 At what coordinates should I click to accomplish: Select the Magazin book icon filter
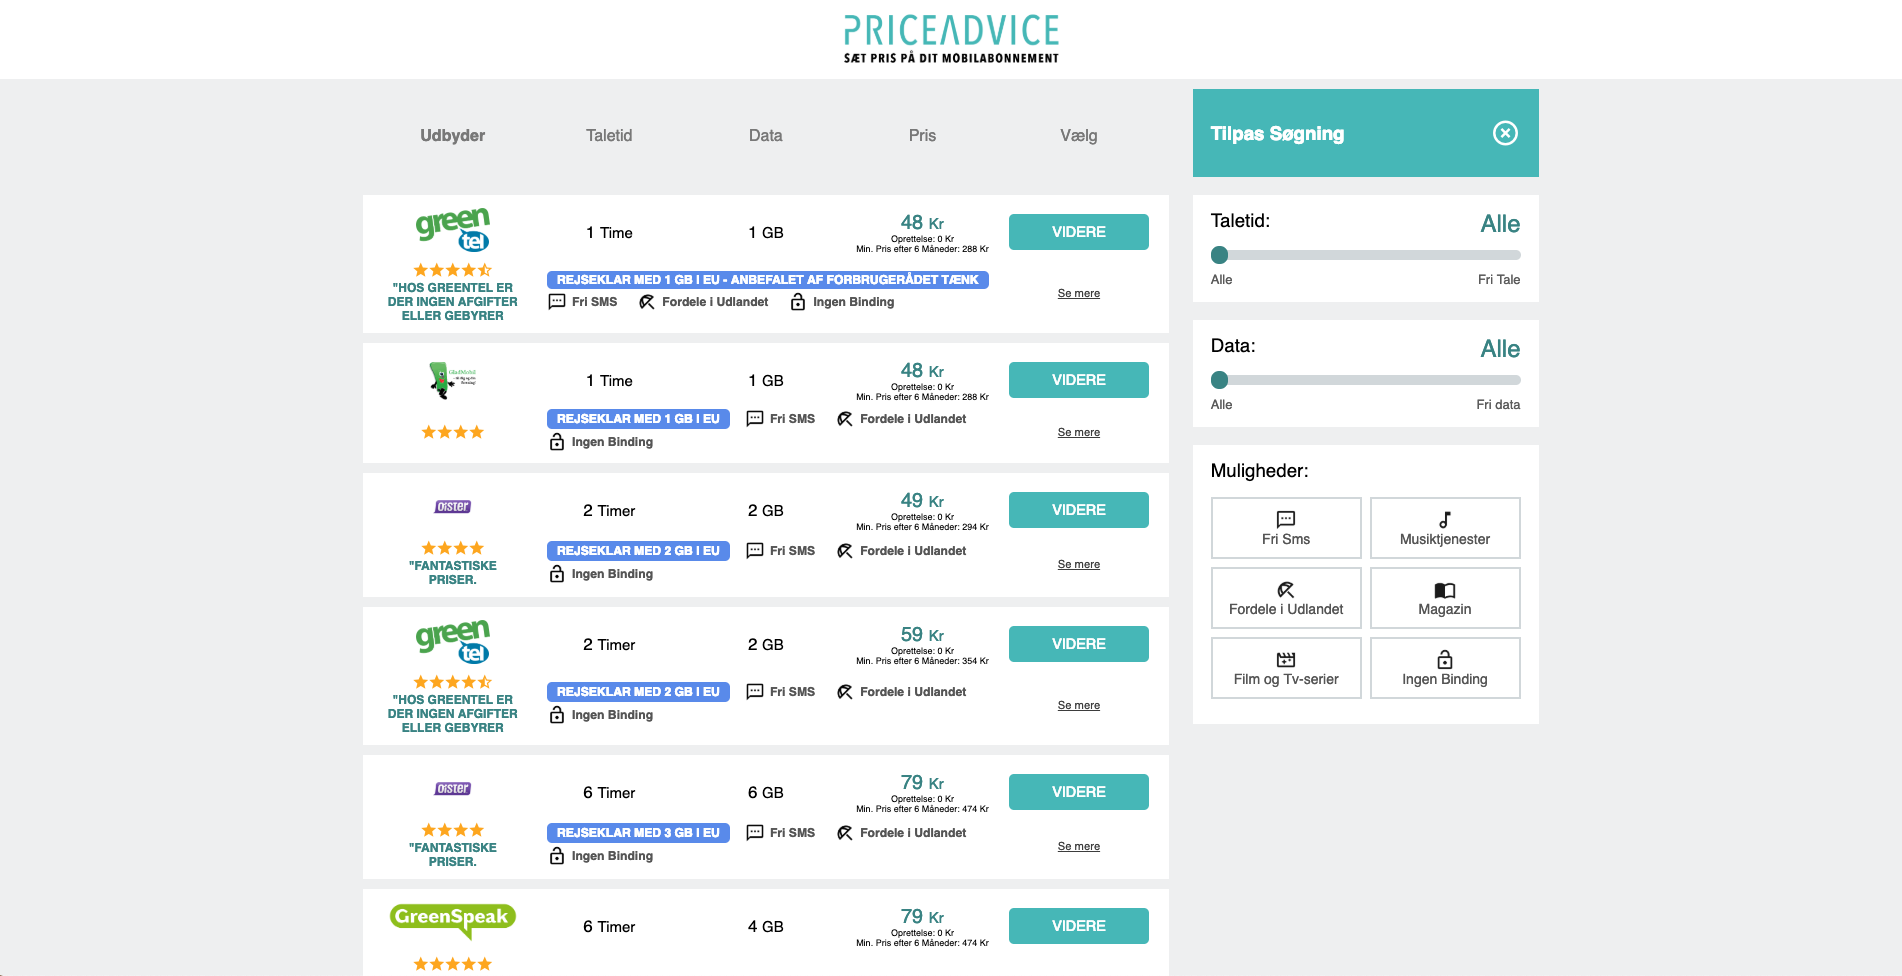click(1444, 590)
